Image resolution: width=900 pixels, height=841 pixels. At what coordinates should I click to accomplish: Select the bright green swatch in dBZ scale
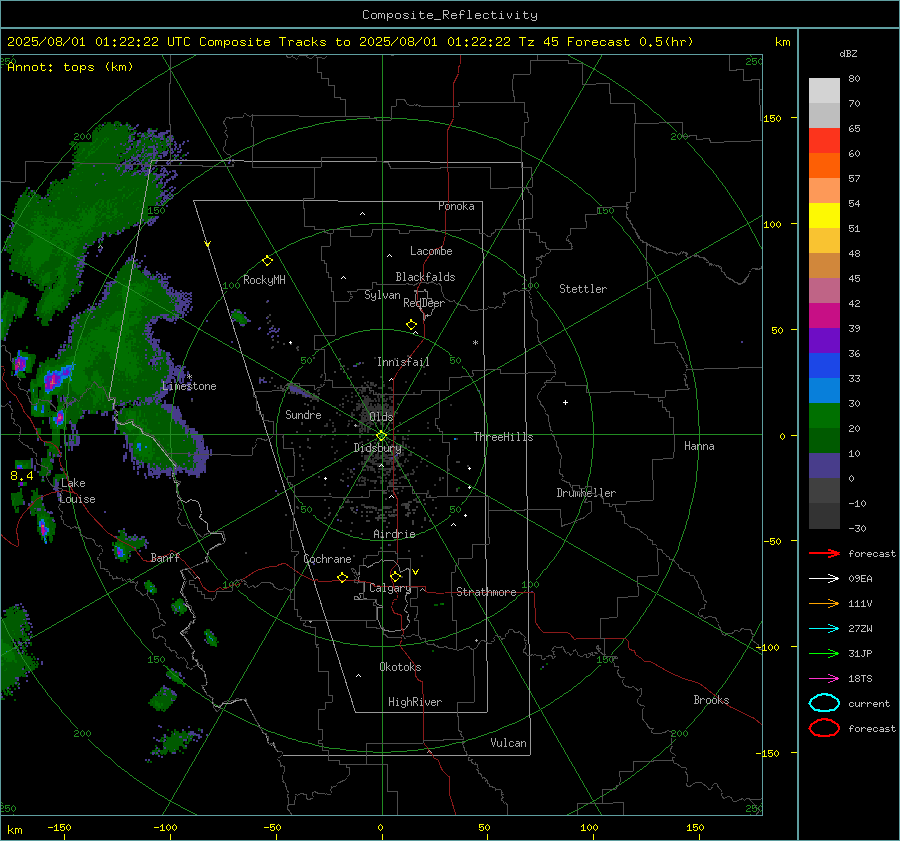pyautogui.click(x=824, y=415)
